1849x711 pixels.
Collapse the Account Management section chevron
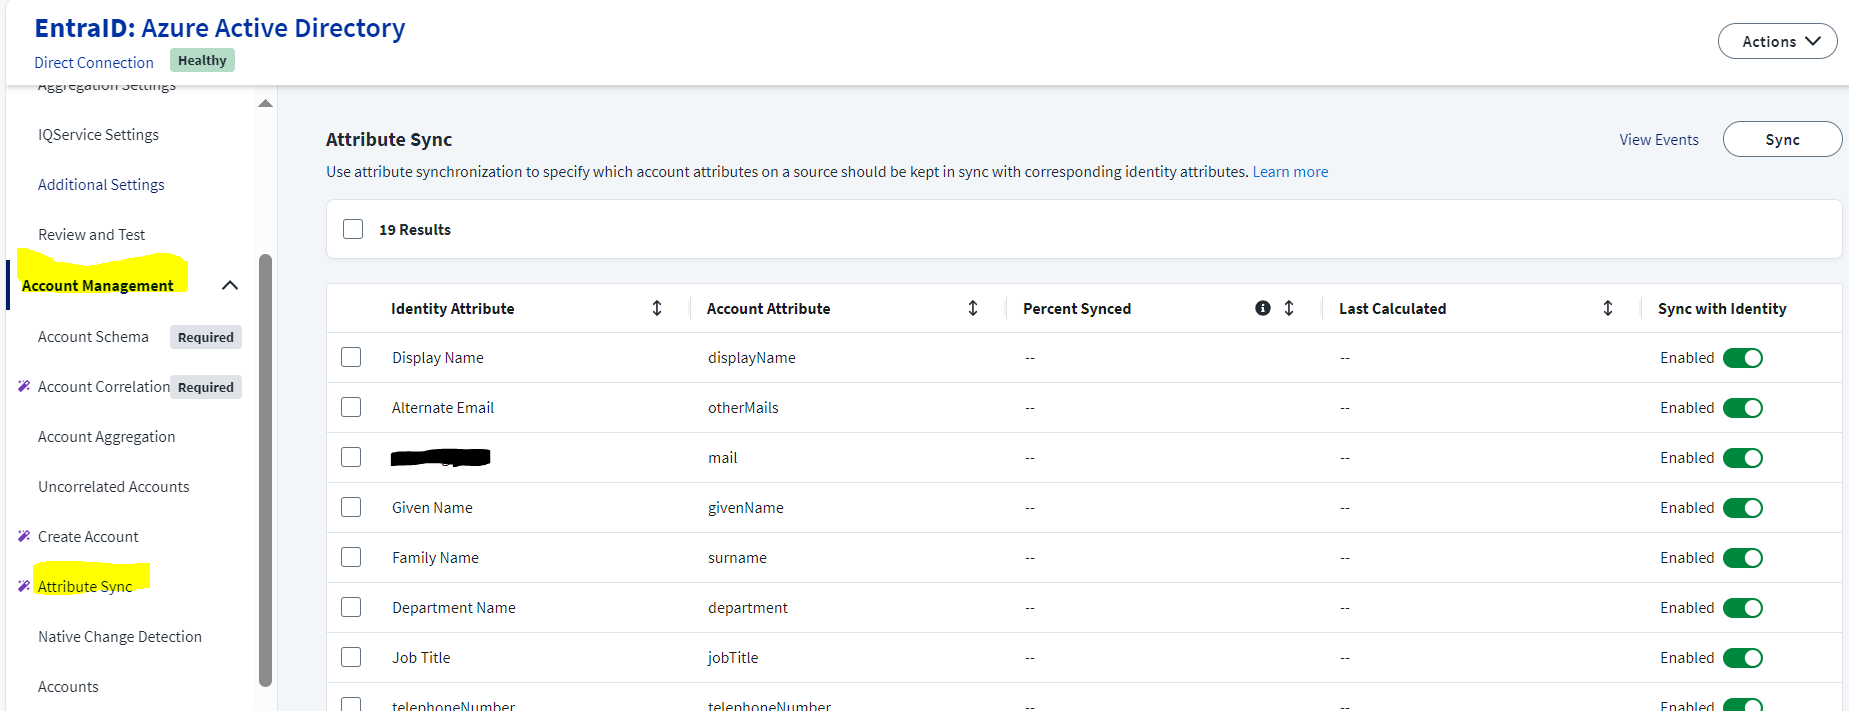[230, 285]
